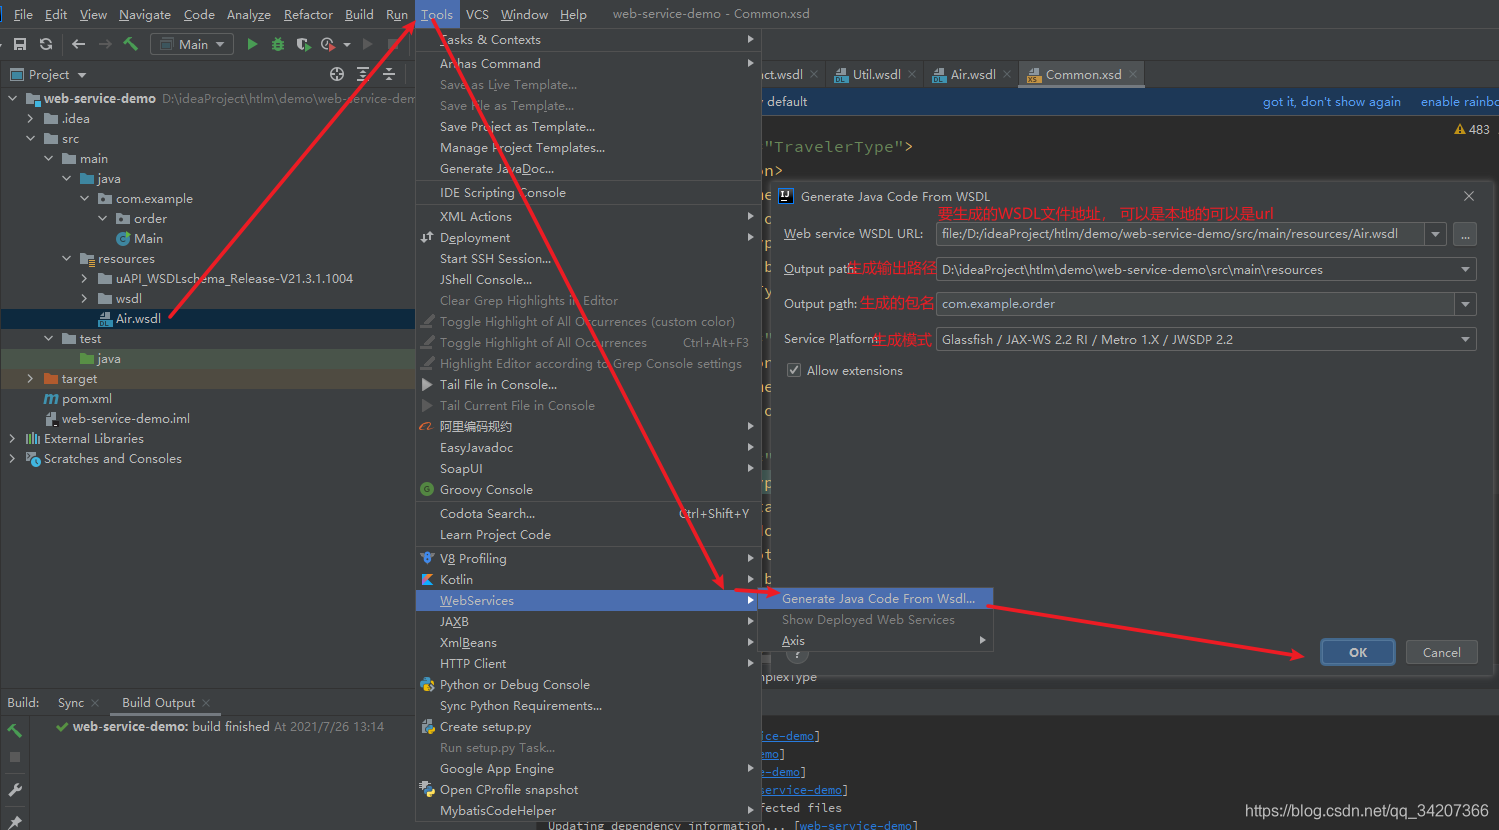
Task: Expand the wsdl folder under resources
Action: 85,298
